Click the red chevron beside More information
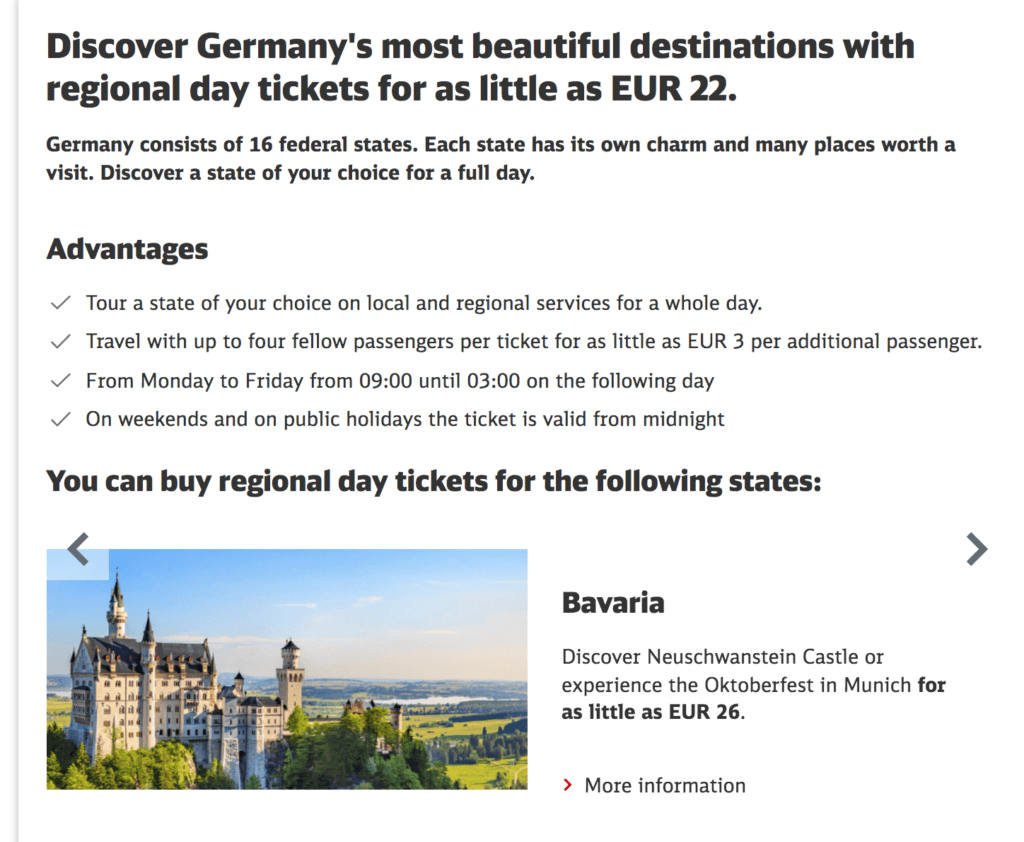Screen dimensions: 1024x842 [568, 786]
